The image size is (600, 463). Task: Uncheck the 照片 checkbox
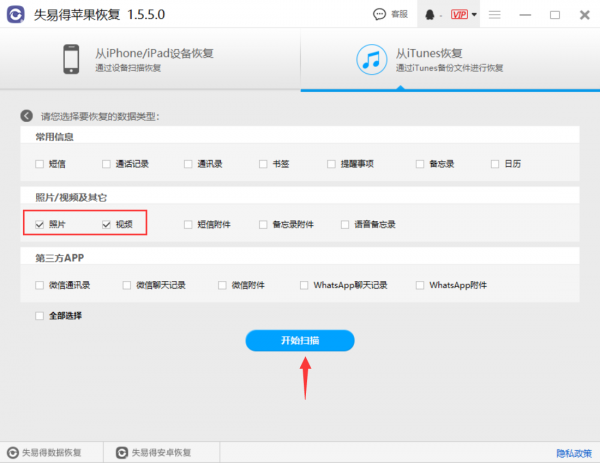coord(39,224)
